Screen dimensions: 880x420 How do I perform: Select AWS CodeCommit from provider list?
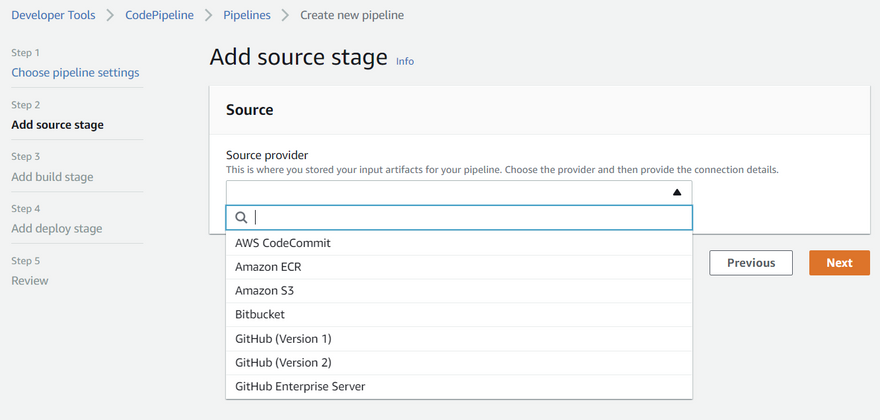tap(283, 243)
